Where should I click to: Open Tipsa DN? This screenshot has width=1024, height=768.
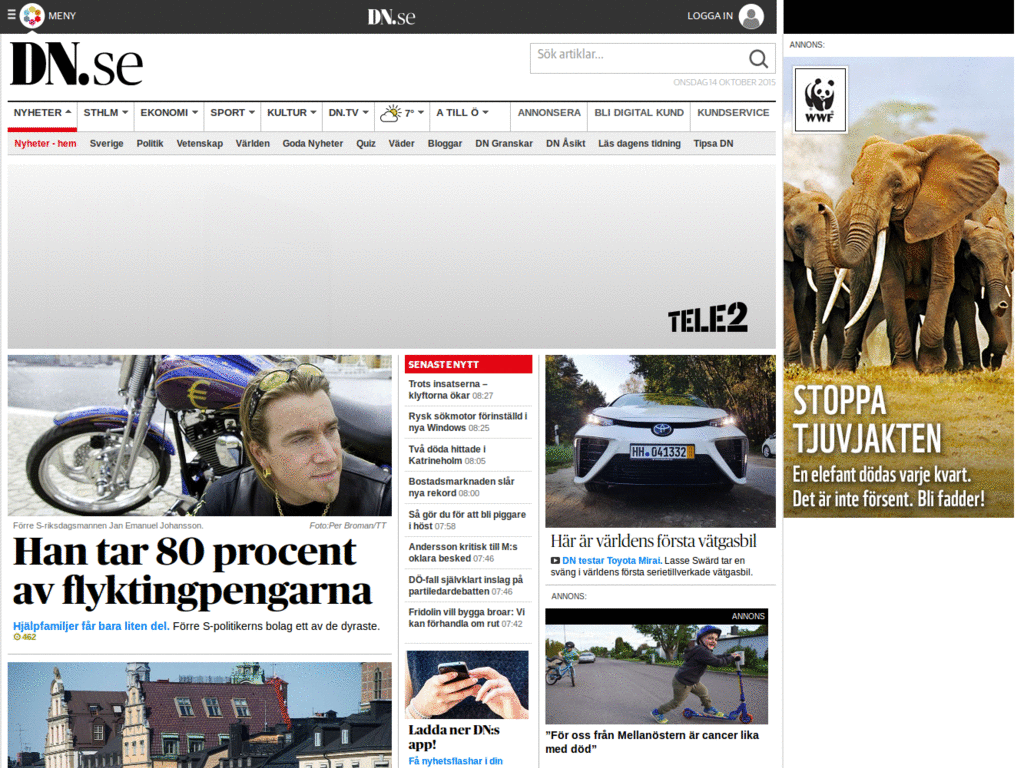point(713,144)
